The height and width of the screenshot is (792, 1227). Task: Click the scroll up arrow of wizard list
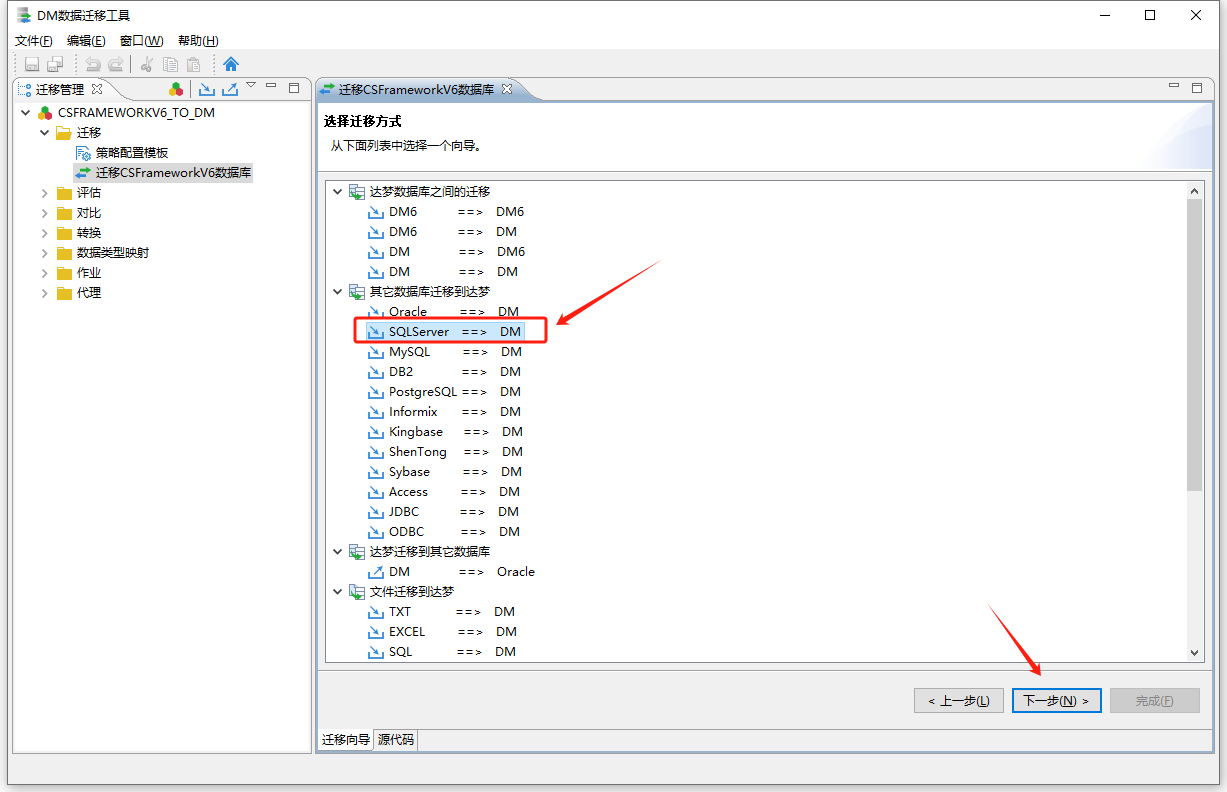1195,190
